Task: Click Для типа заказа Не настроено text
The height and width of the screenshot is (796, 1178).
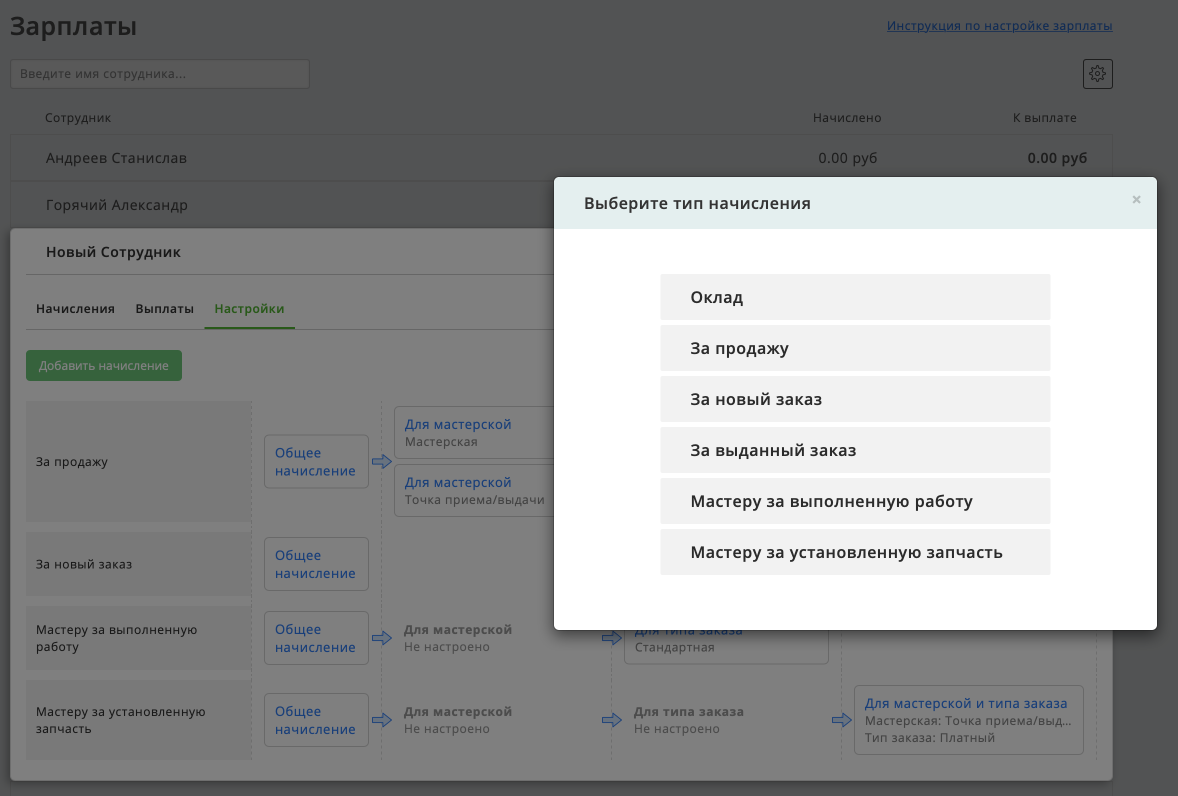Action: pyautogui.click(x=688, y=720)
